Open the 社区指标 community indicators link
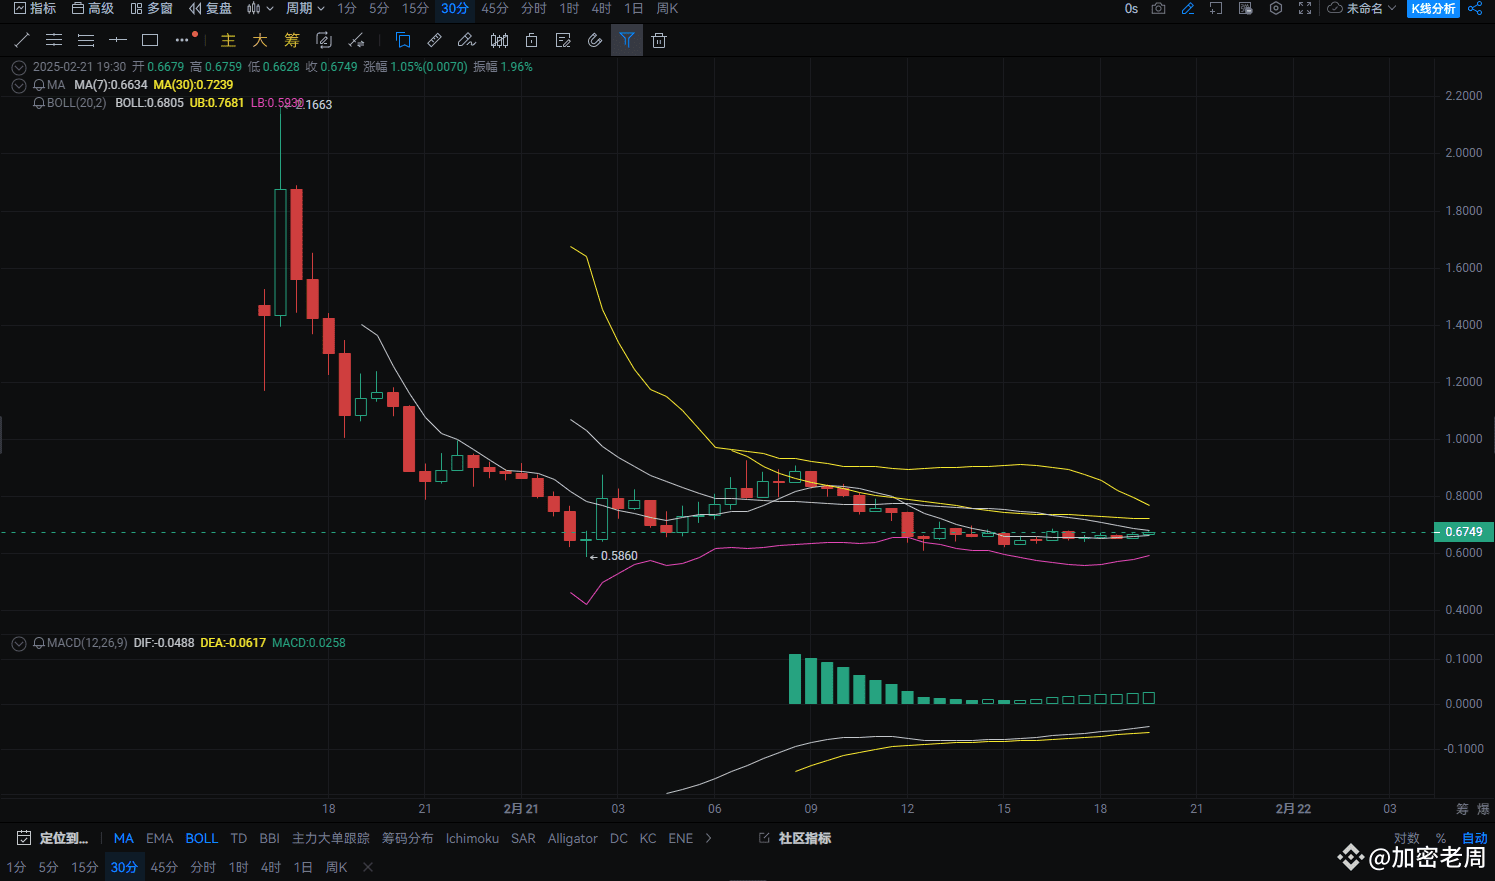The width and height of the screenshot is (1495, 881). tap(796, 838)
